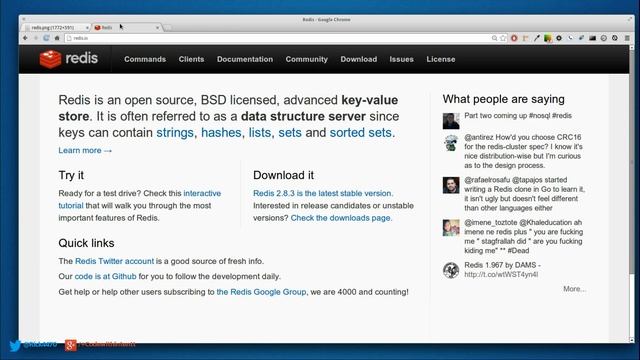This screenshot has width=640, height=360.
Task: Click avatar beside the @imene_toztote tweet
Action: tap(451, 228)
